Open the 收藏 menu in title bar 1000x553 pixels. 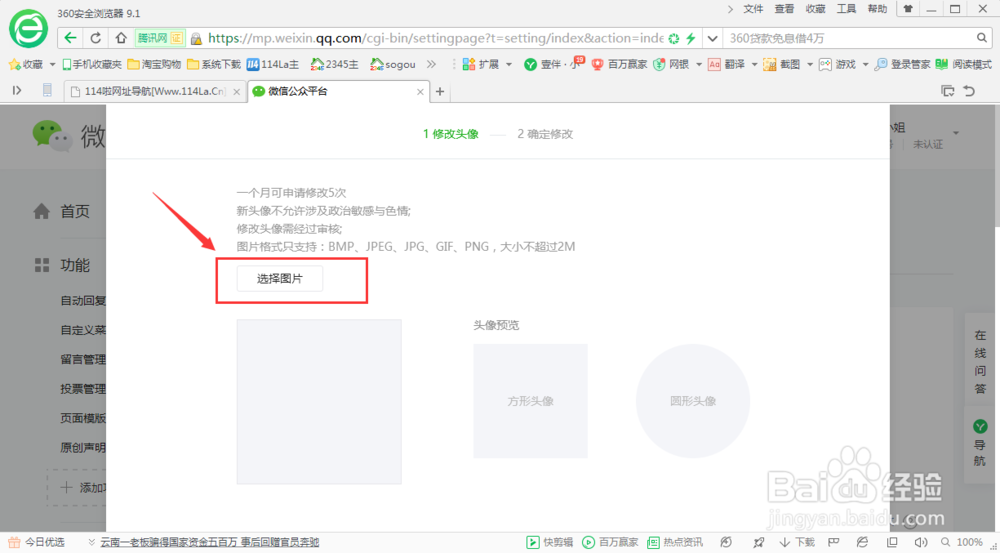[816, 9]
